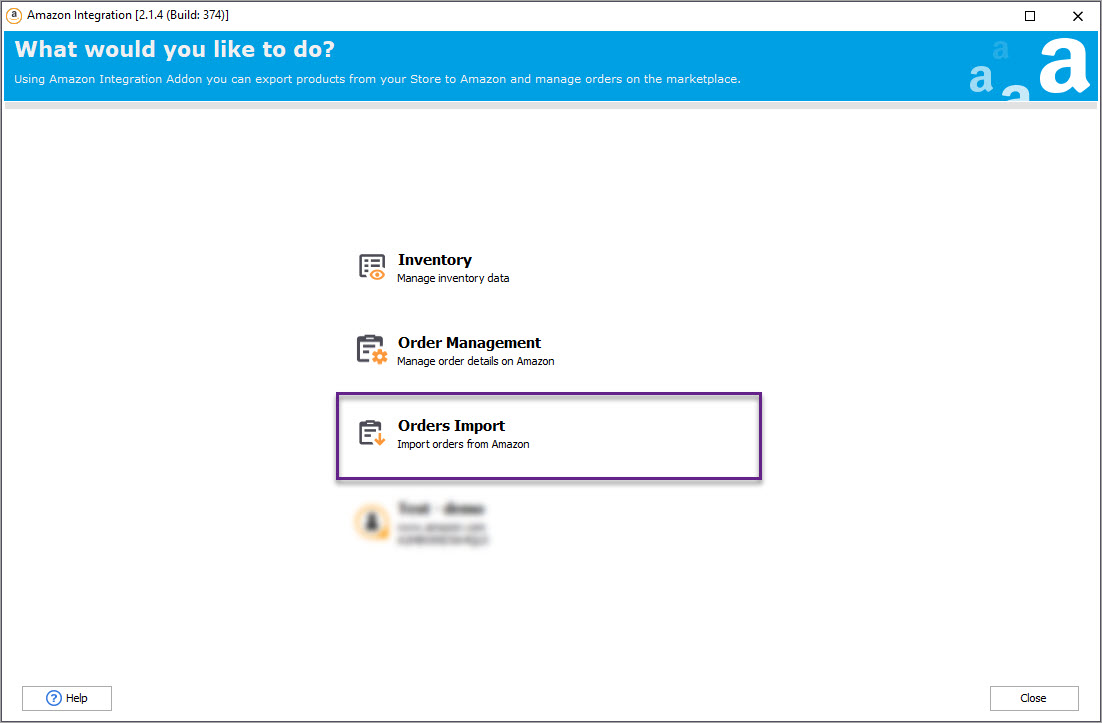Click the Amazon Integration title bar icon

click(x=14, y=15)
